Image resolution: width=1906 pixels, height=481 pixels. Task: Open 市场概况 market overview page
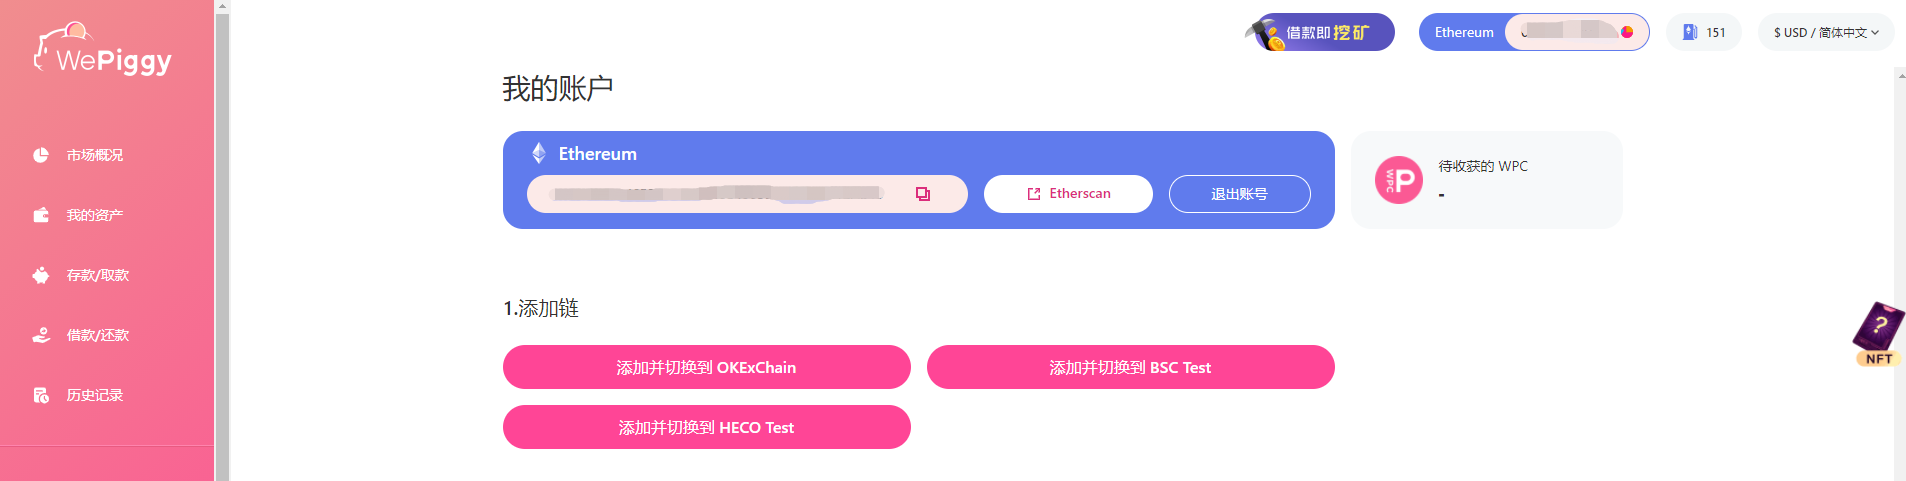tap(94, 155)
